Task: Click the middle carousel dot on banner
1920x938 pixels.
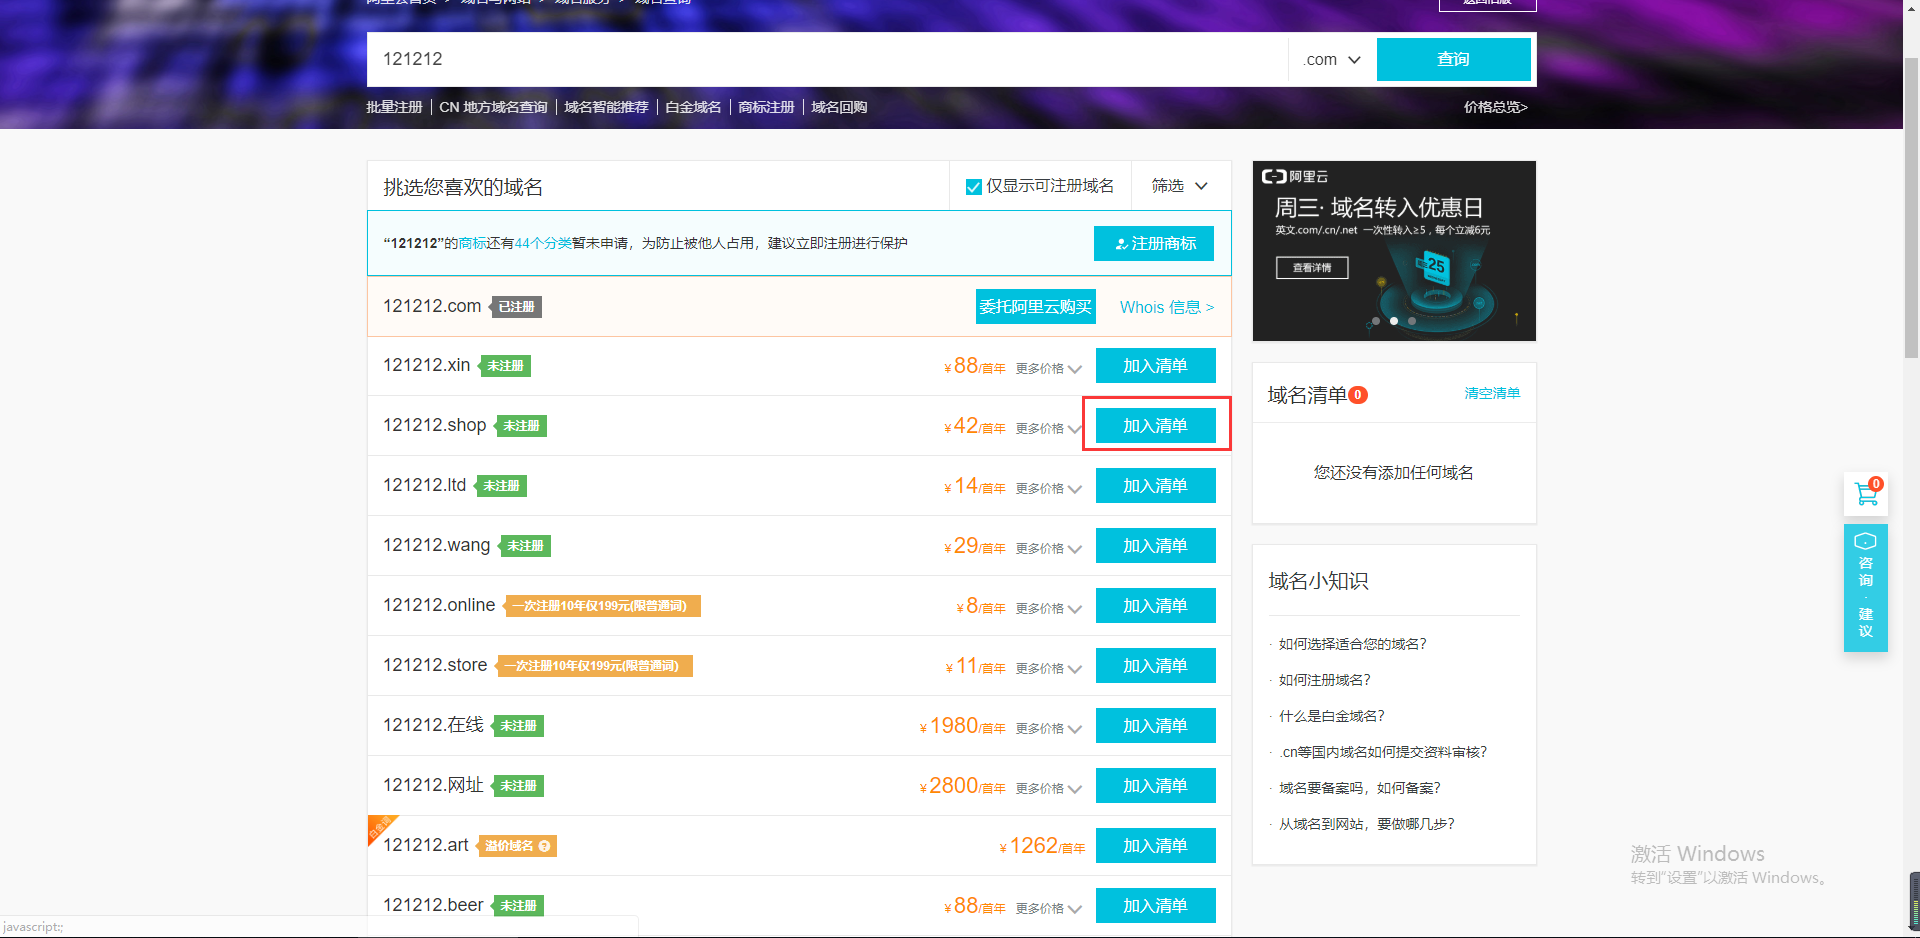Action: 1394,321
